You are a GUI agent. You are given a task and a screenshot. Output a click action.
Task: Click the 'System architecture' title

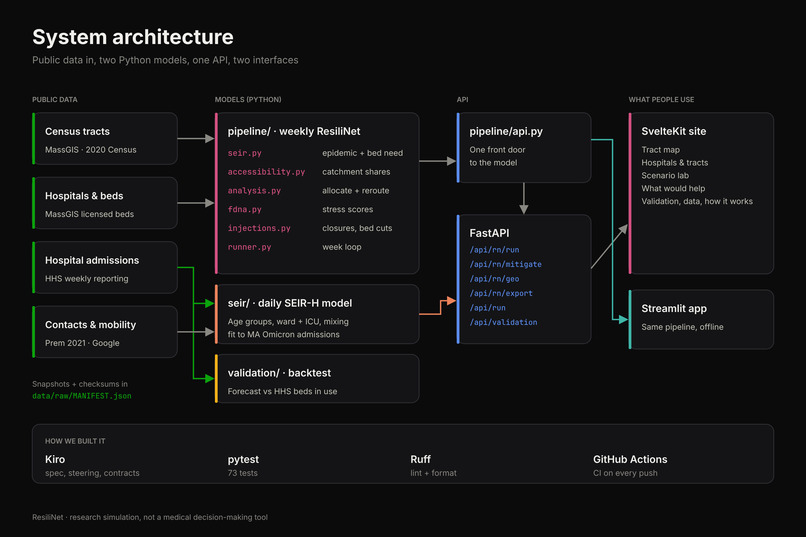click(133, 37)
